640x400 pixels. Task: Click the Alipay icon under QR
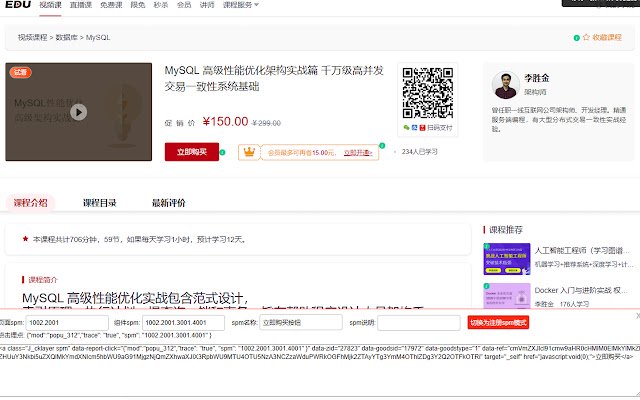tap(414, 128)
